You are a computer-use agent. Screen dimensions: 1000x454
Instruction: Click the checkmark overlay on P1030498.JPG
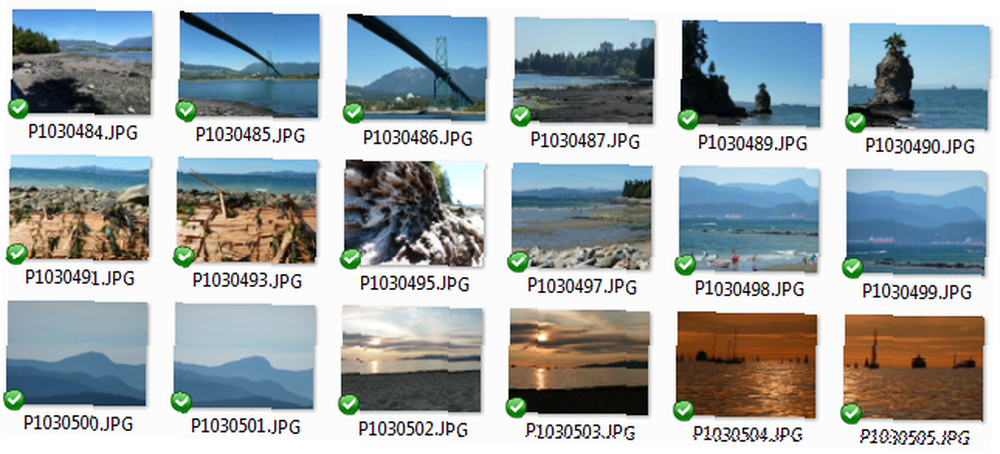pos(685,265)
